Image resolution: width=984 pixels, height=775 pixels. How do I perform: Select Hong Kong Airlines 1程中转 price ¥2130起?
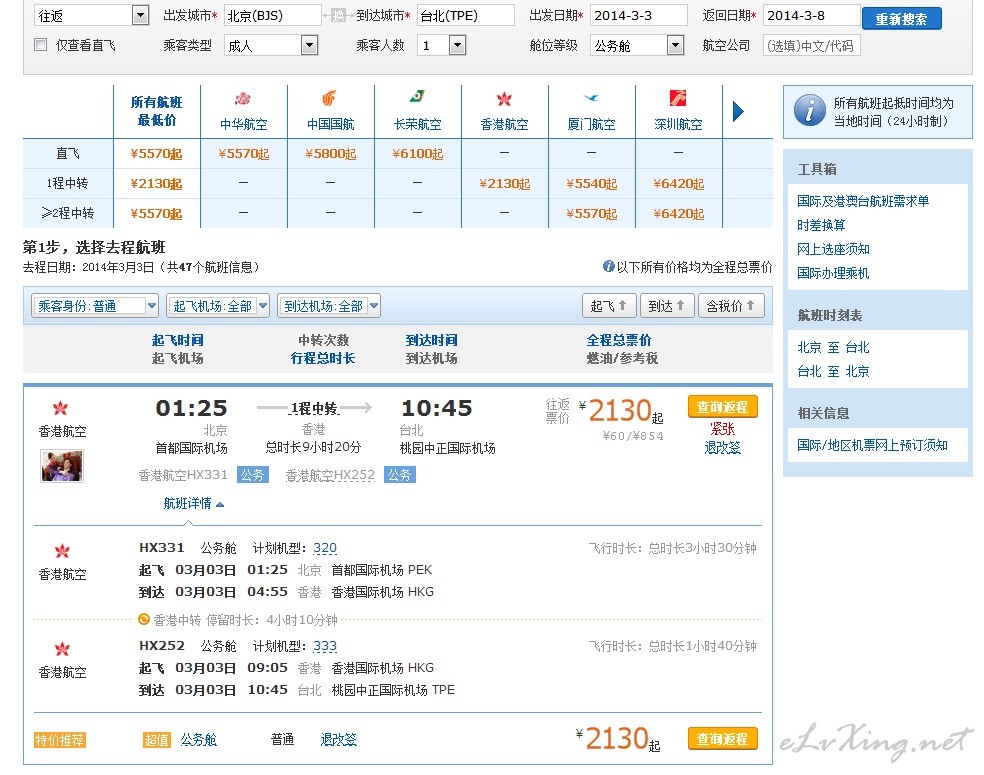click(x=505, y=183)
